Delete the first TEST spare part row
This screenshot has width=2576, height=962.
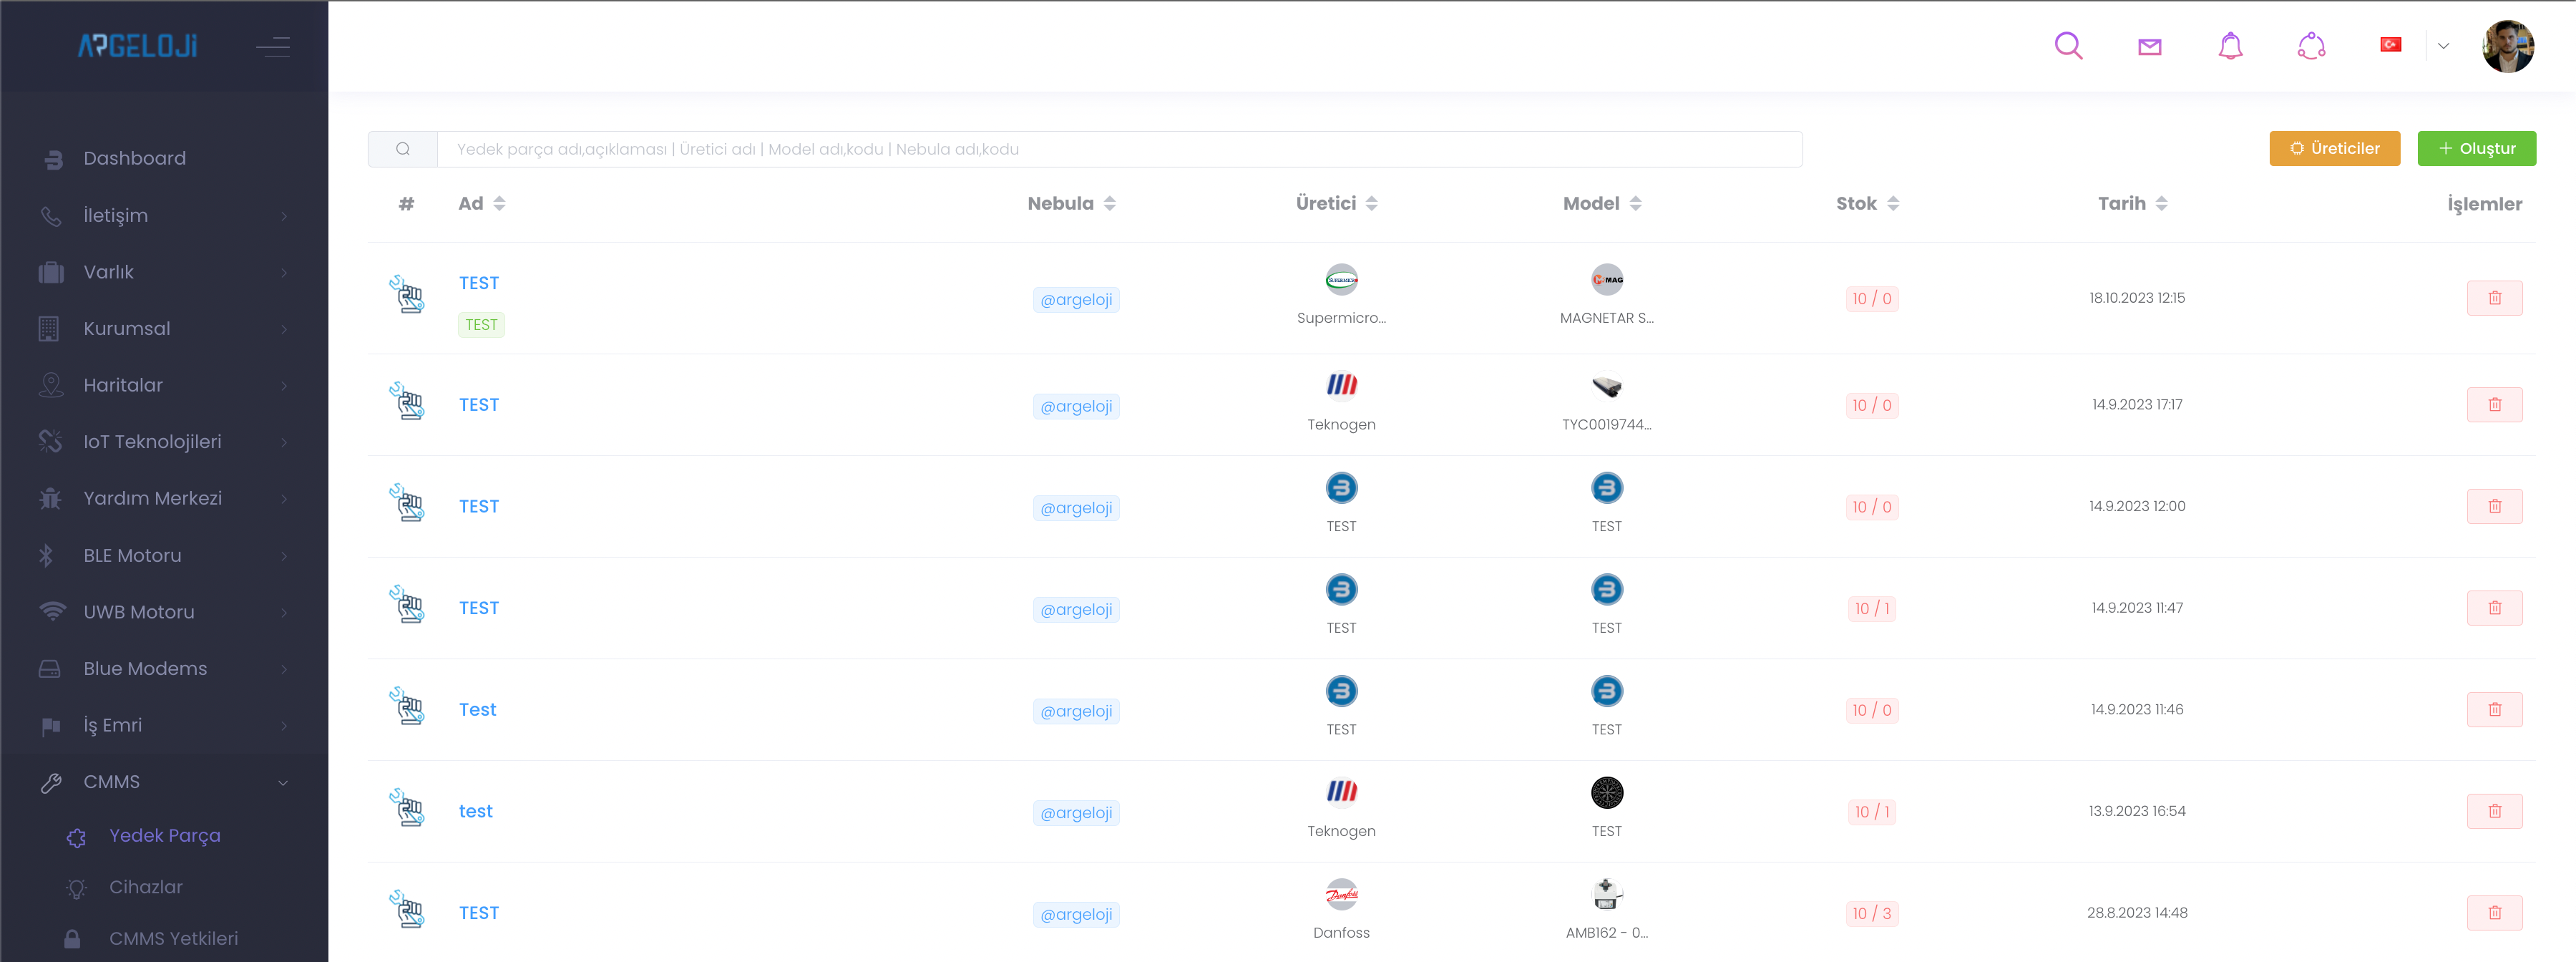(2494, 298)
